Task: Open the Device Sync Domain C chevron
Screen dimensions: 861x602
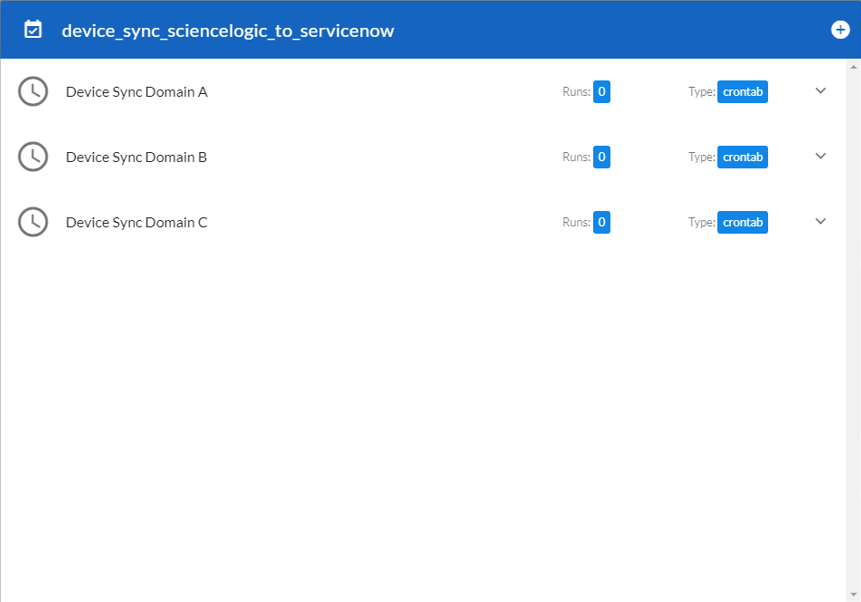Action: click(821, 222)
